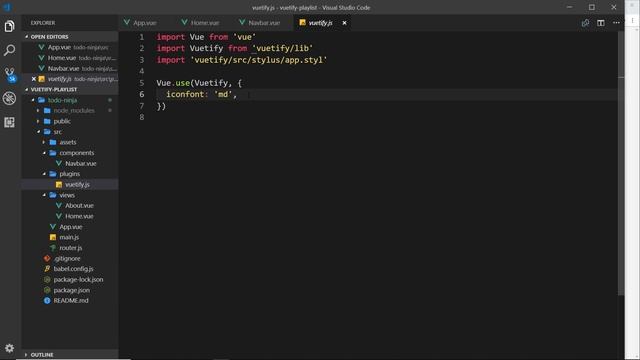Split the editor with the split icon
Screen dimensions: 640x360
pos(601,23)
